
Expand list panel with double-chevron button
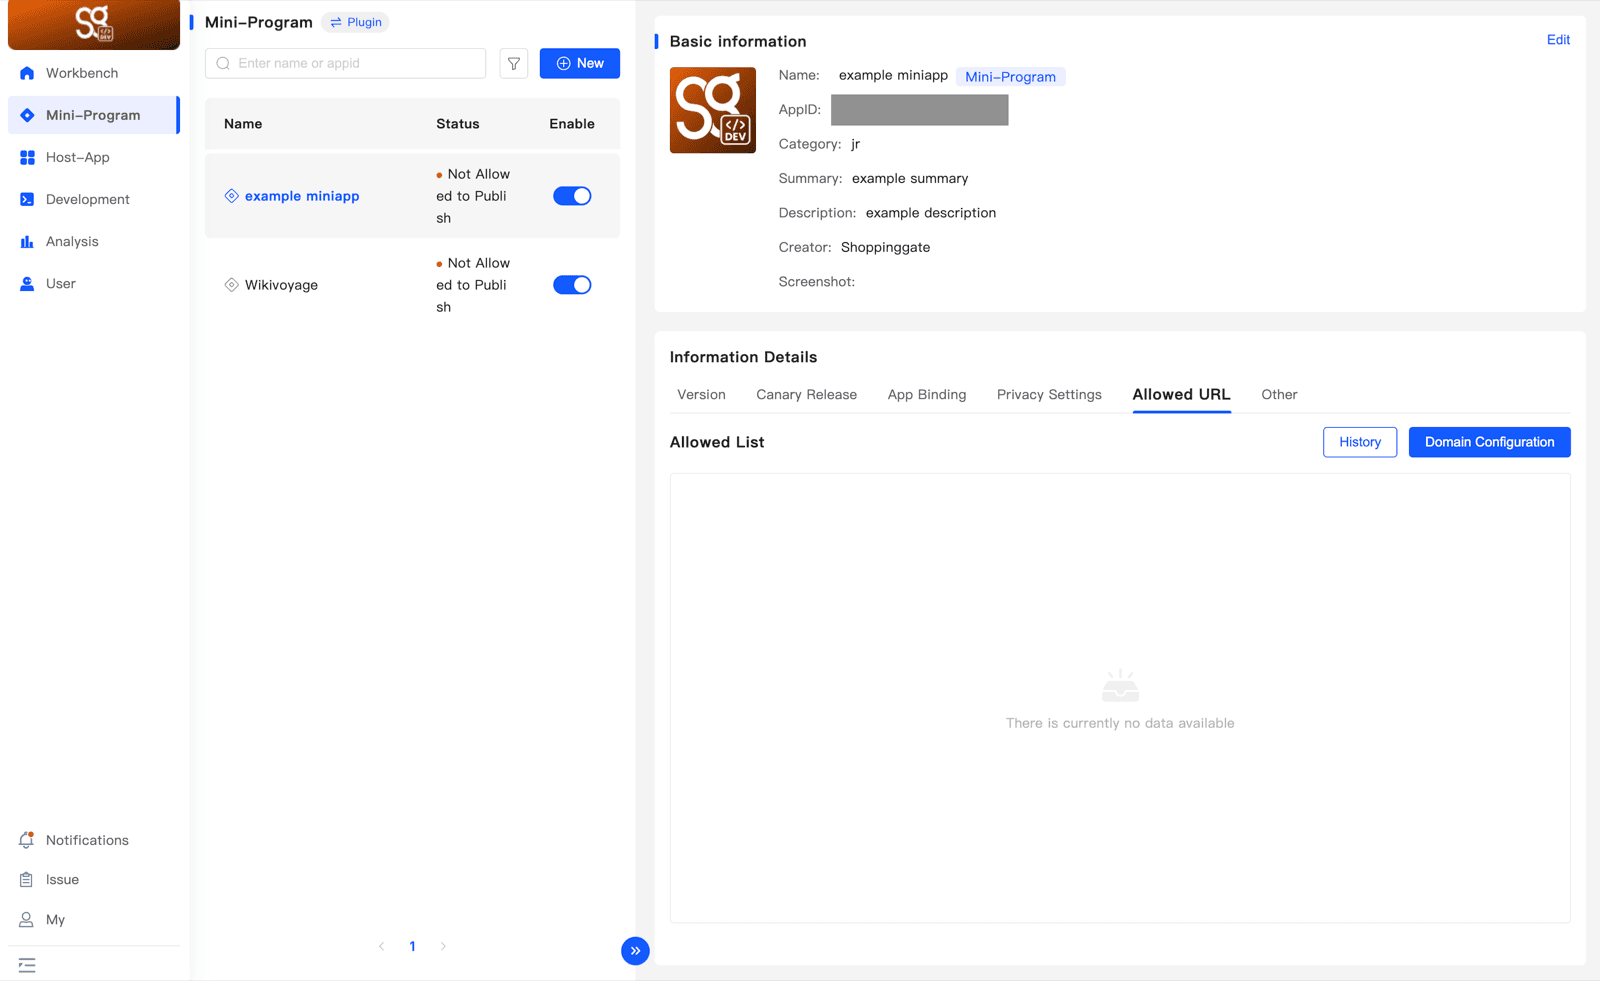(635, 951)
